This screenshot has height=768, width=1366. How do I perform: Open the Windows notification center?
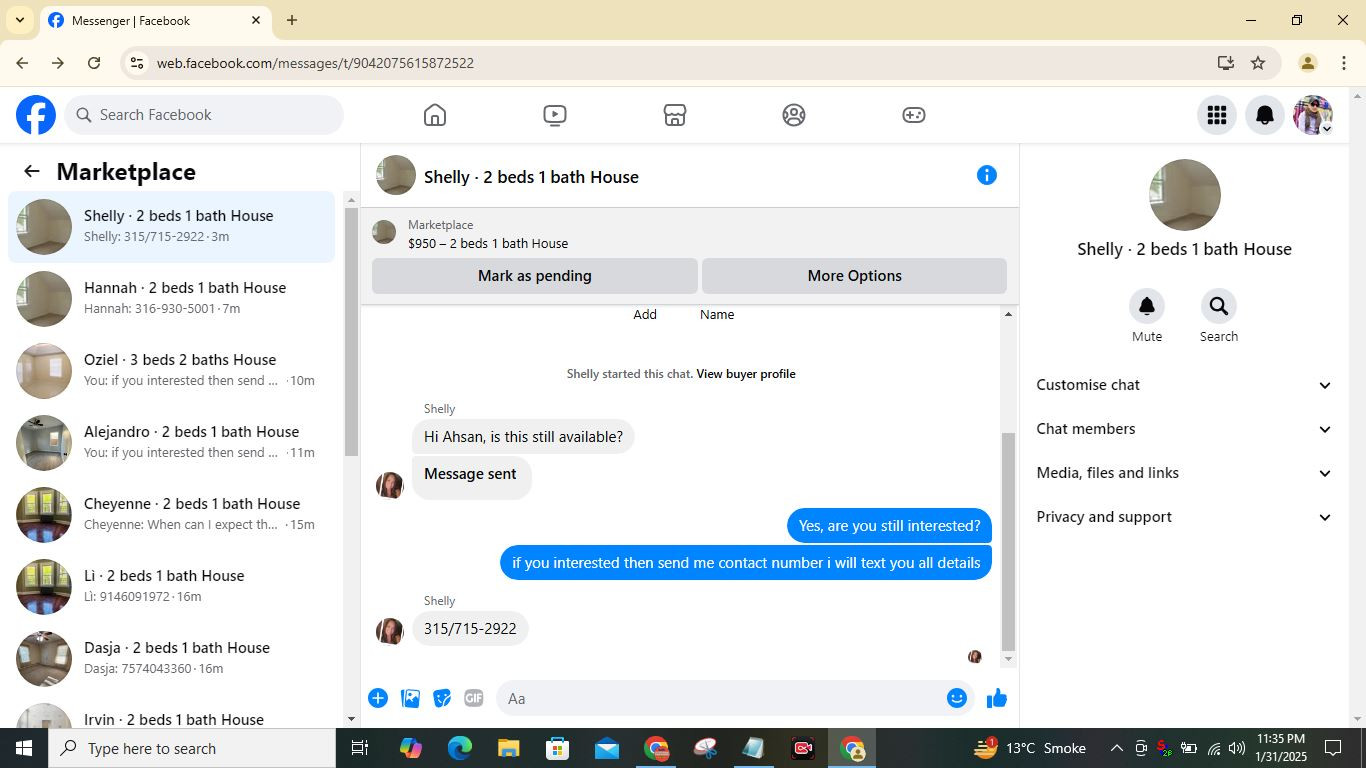(x=1333, y=748)
